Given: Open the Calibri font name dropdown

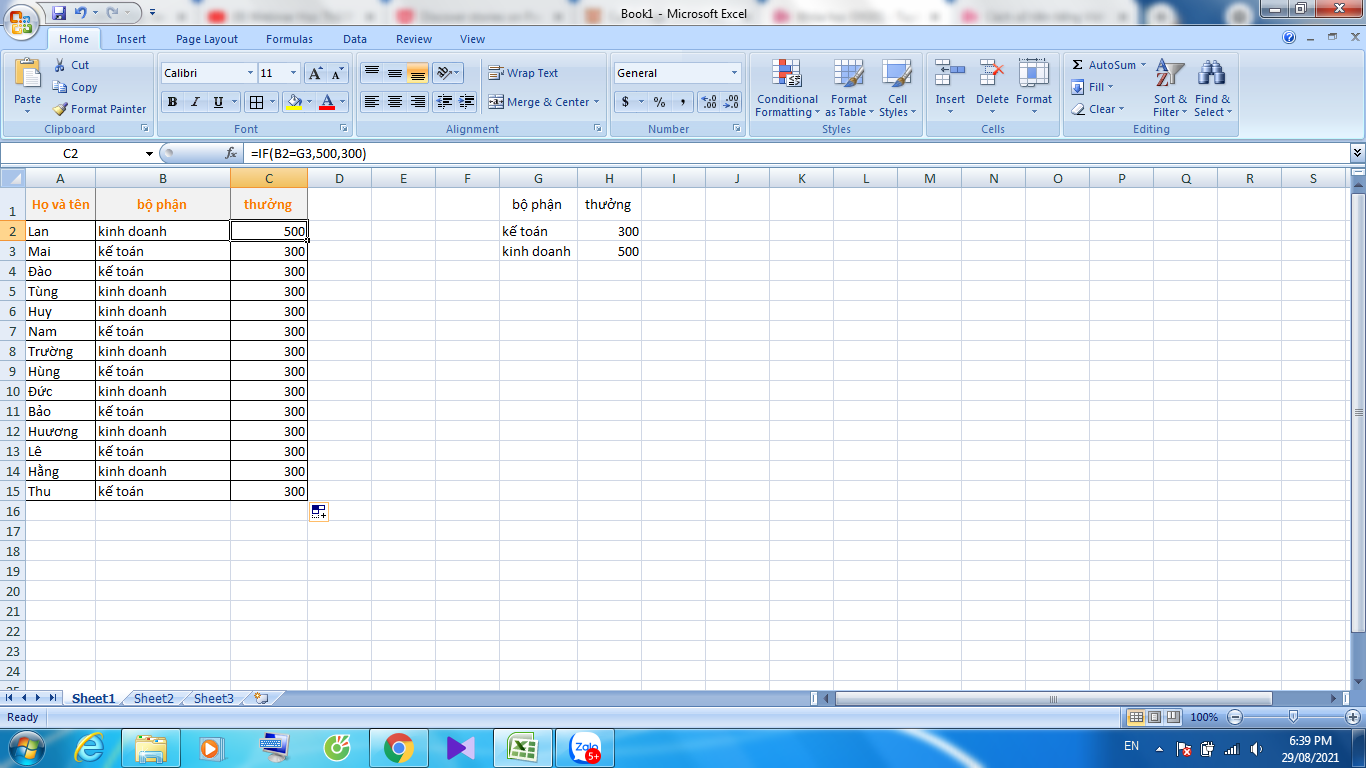Looking at the screenshot, I should click(250, 73).
